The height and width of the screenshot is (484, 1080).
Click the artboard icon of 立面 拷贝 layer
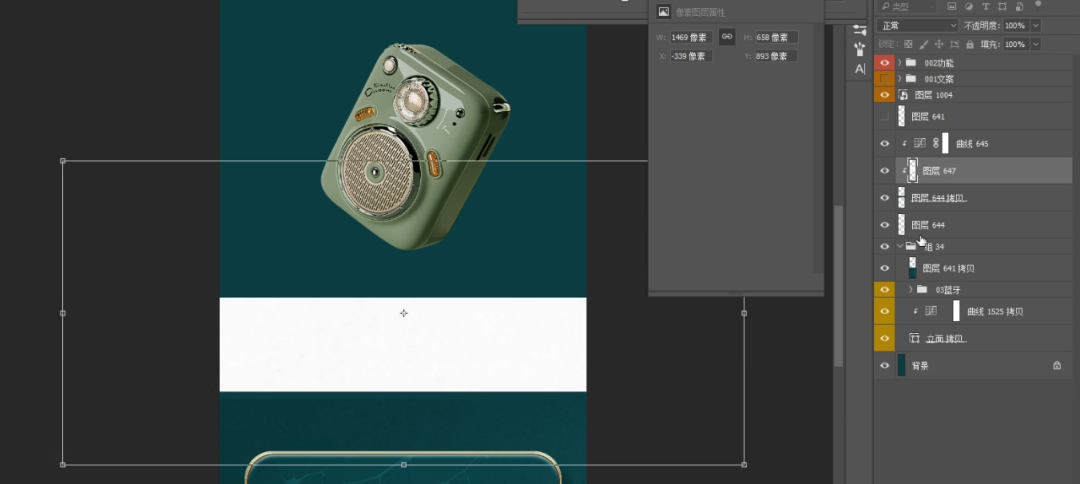click(x=915, y=338)
